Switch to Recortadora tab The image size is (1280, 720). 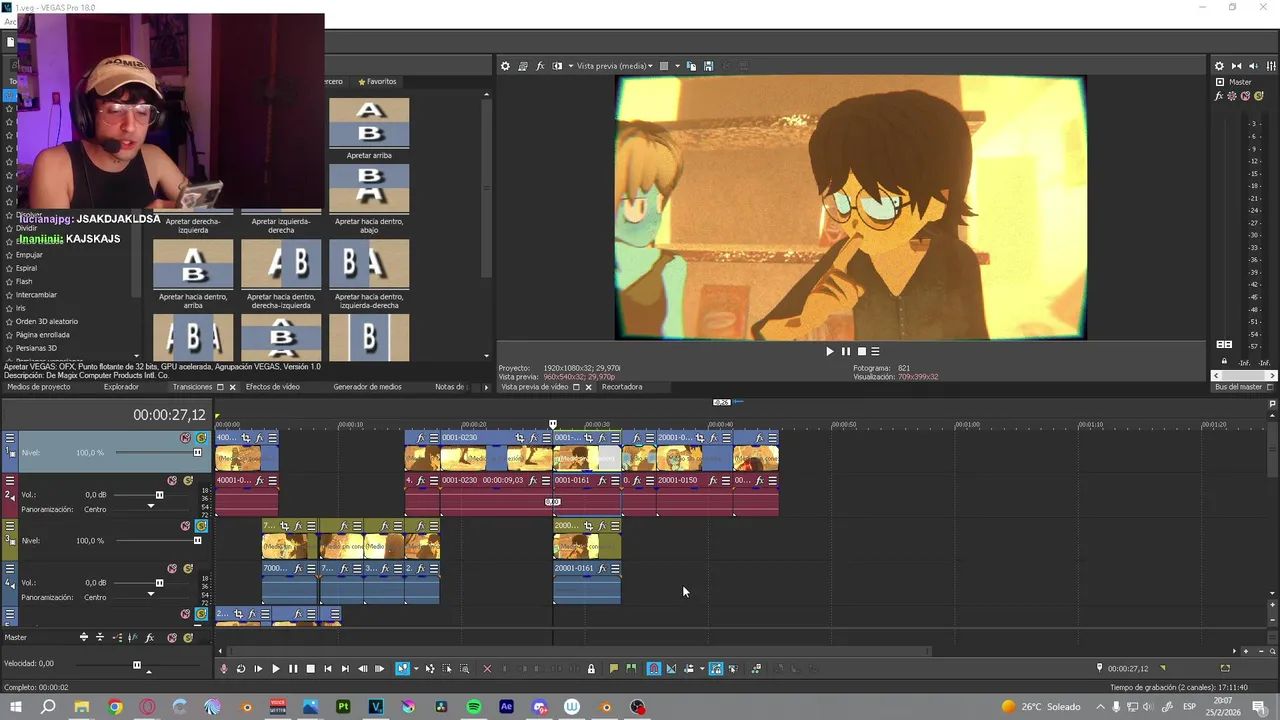622,387
